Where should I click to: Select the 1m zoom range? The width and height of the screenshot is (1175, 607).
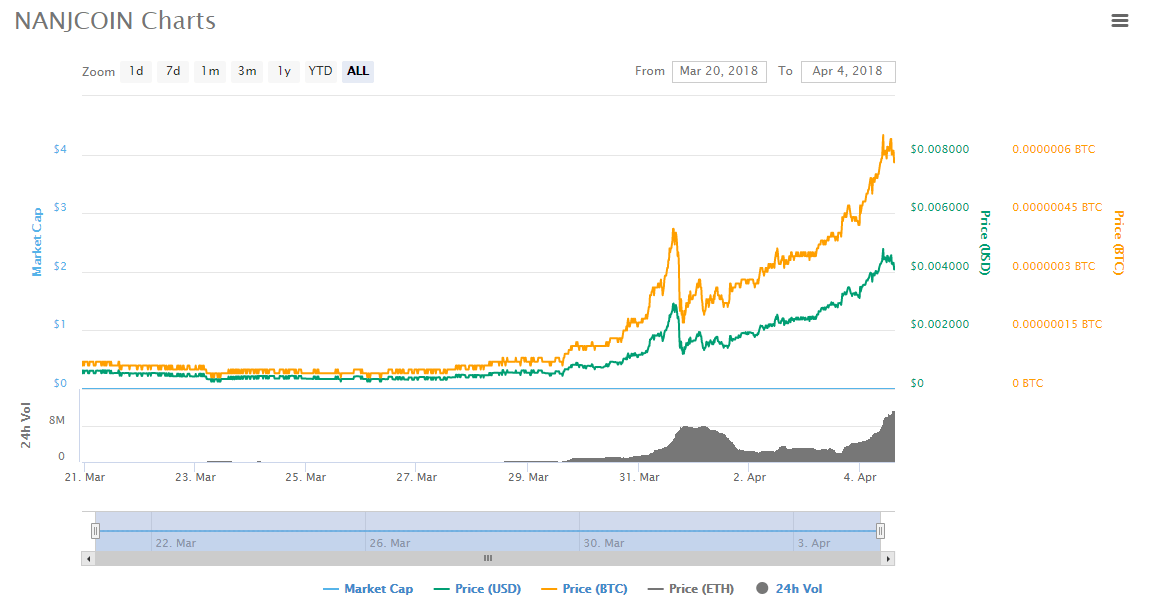210,71
